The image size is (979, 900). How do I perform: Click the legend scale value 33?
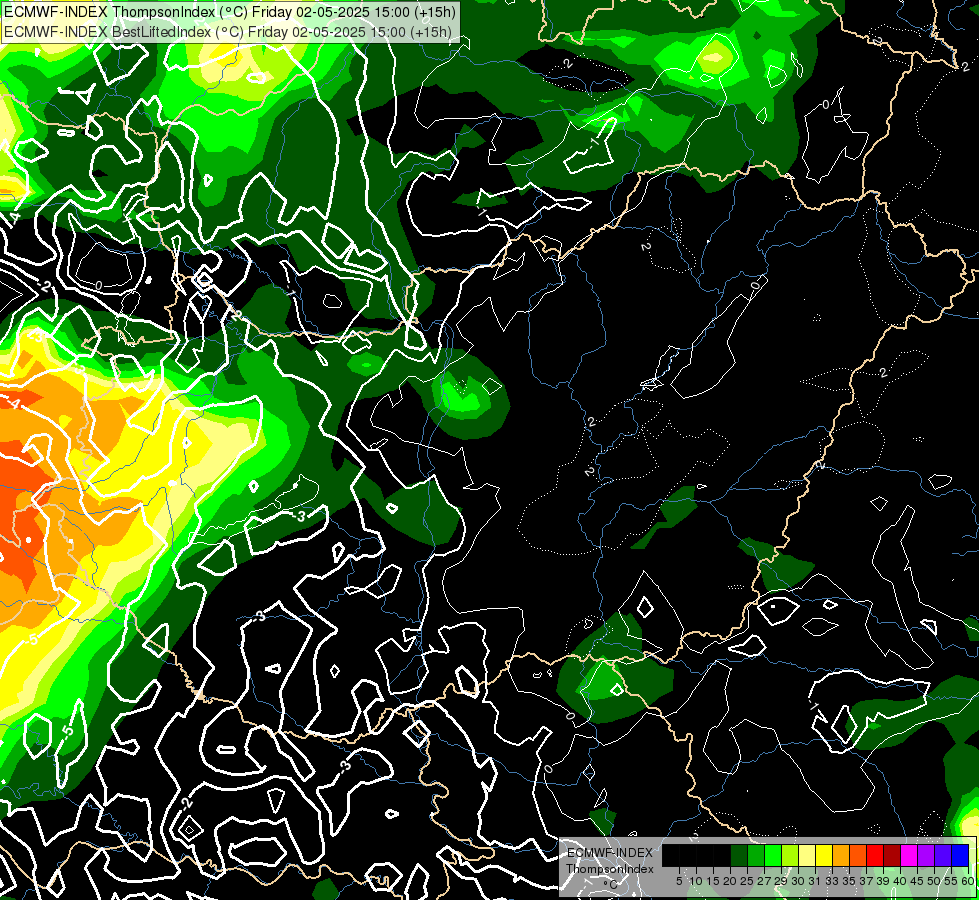point(833,881)
